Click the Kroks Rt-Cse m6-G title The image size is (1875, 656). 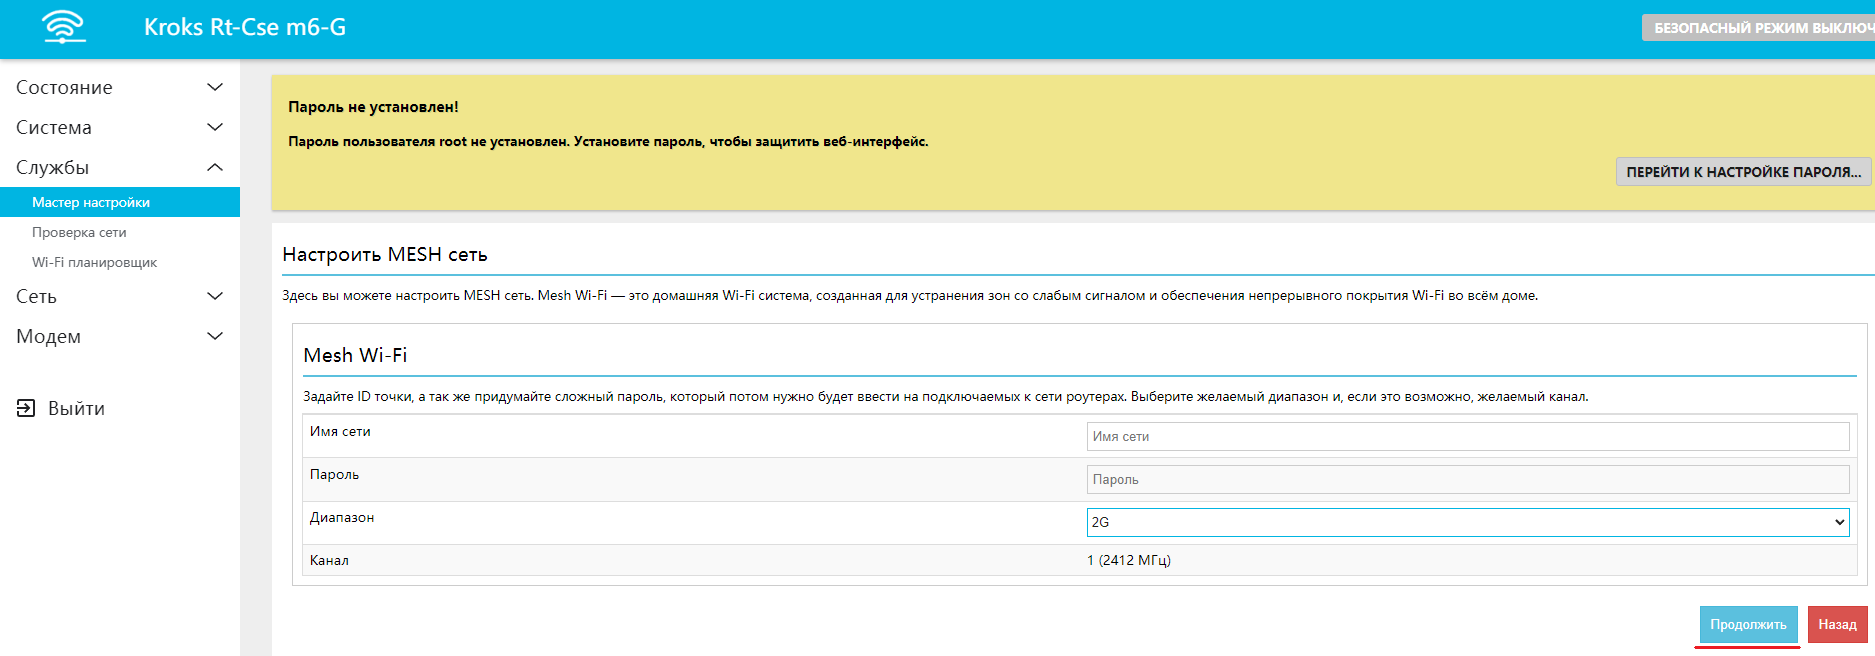pos(245,27)
